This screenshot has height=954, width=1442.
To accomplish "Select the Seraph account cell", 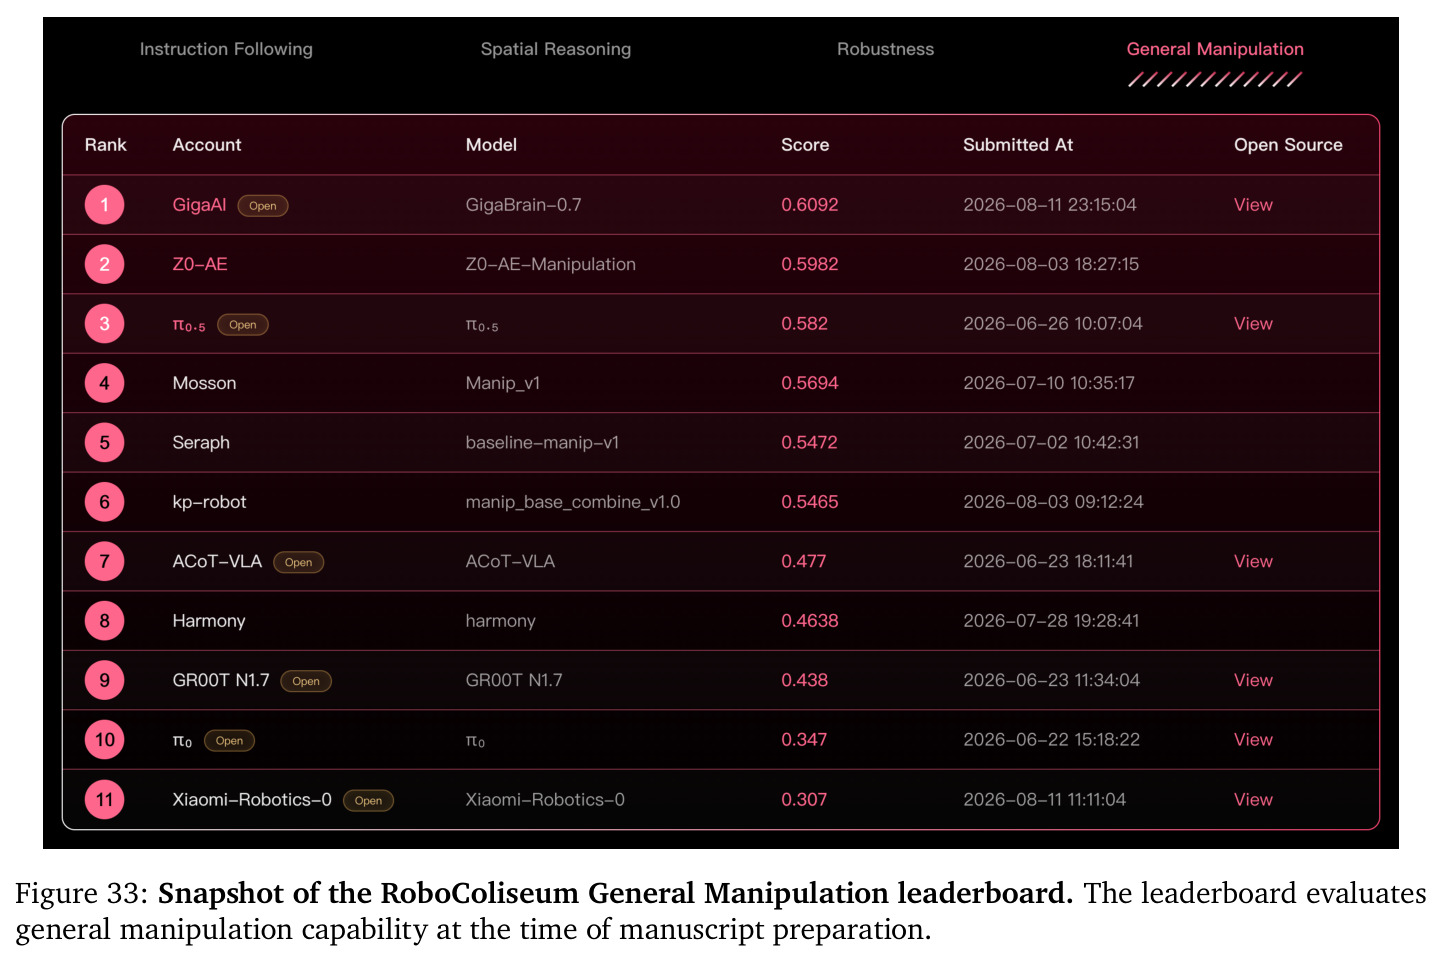I will [x=201, y=443].
